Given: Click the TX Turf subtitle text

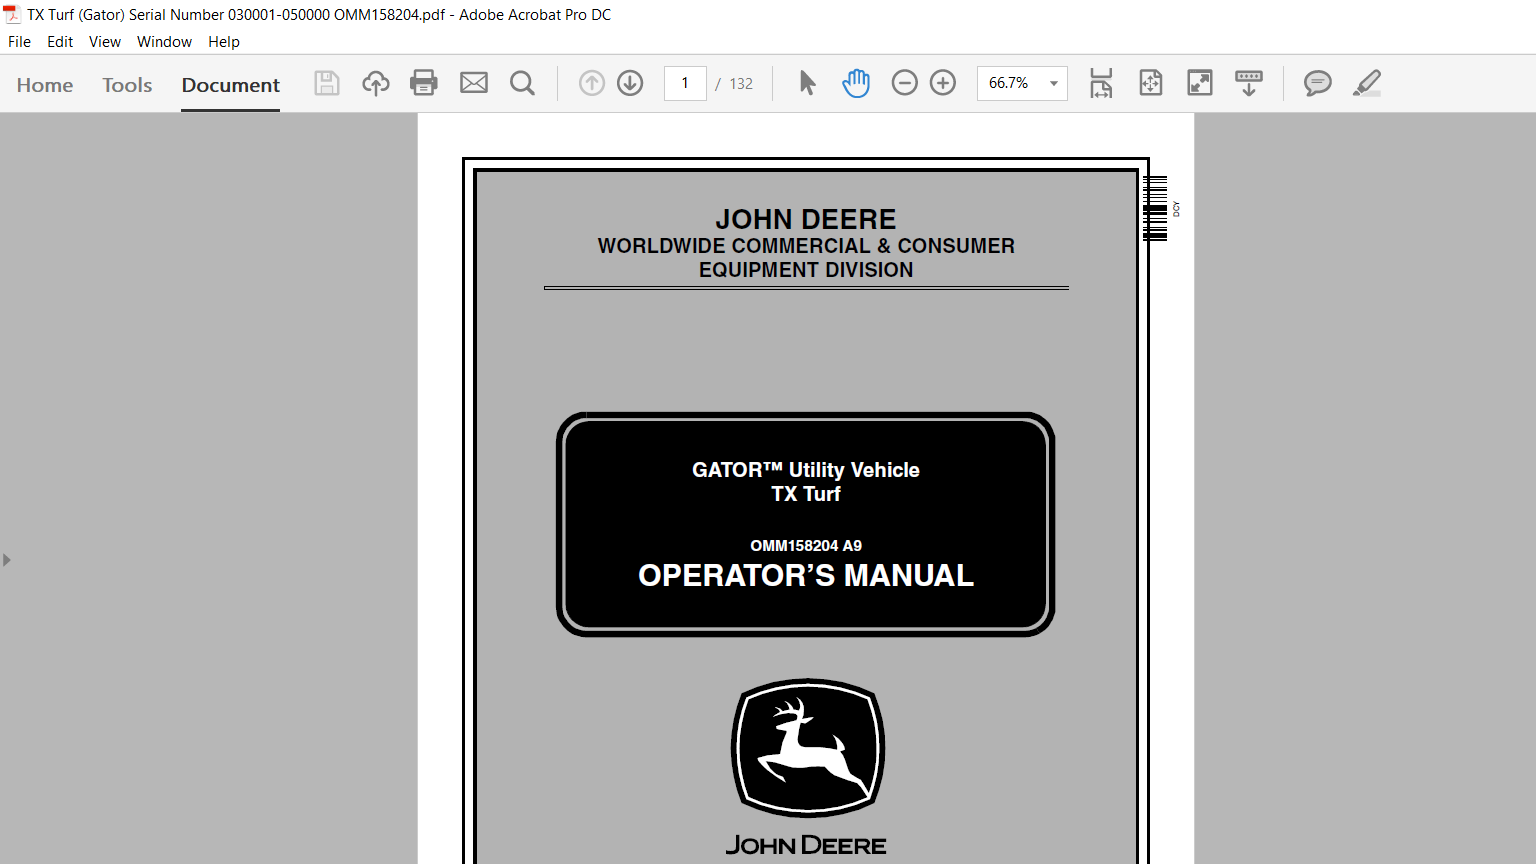Looking at the screenshot, I should (806, 494).
